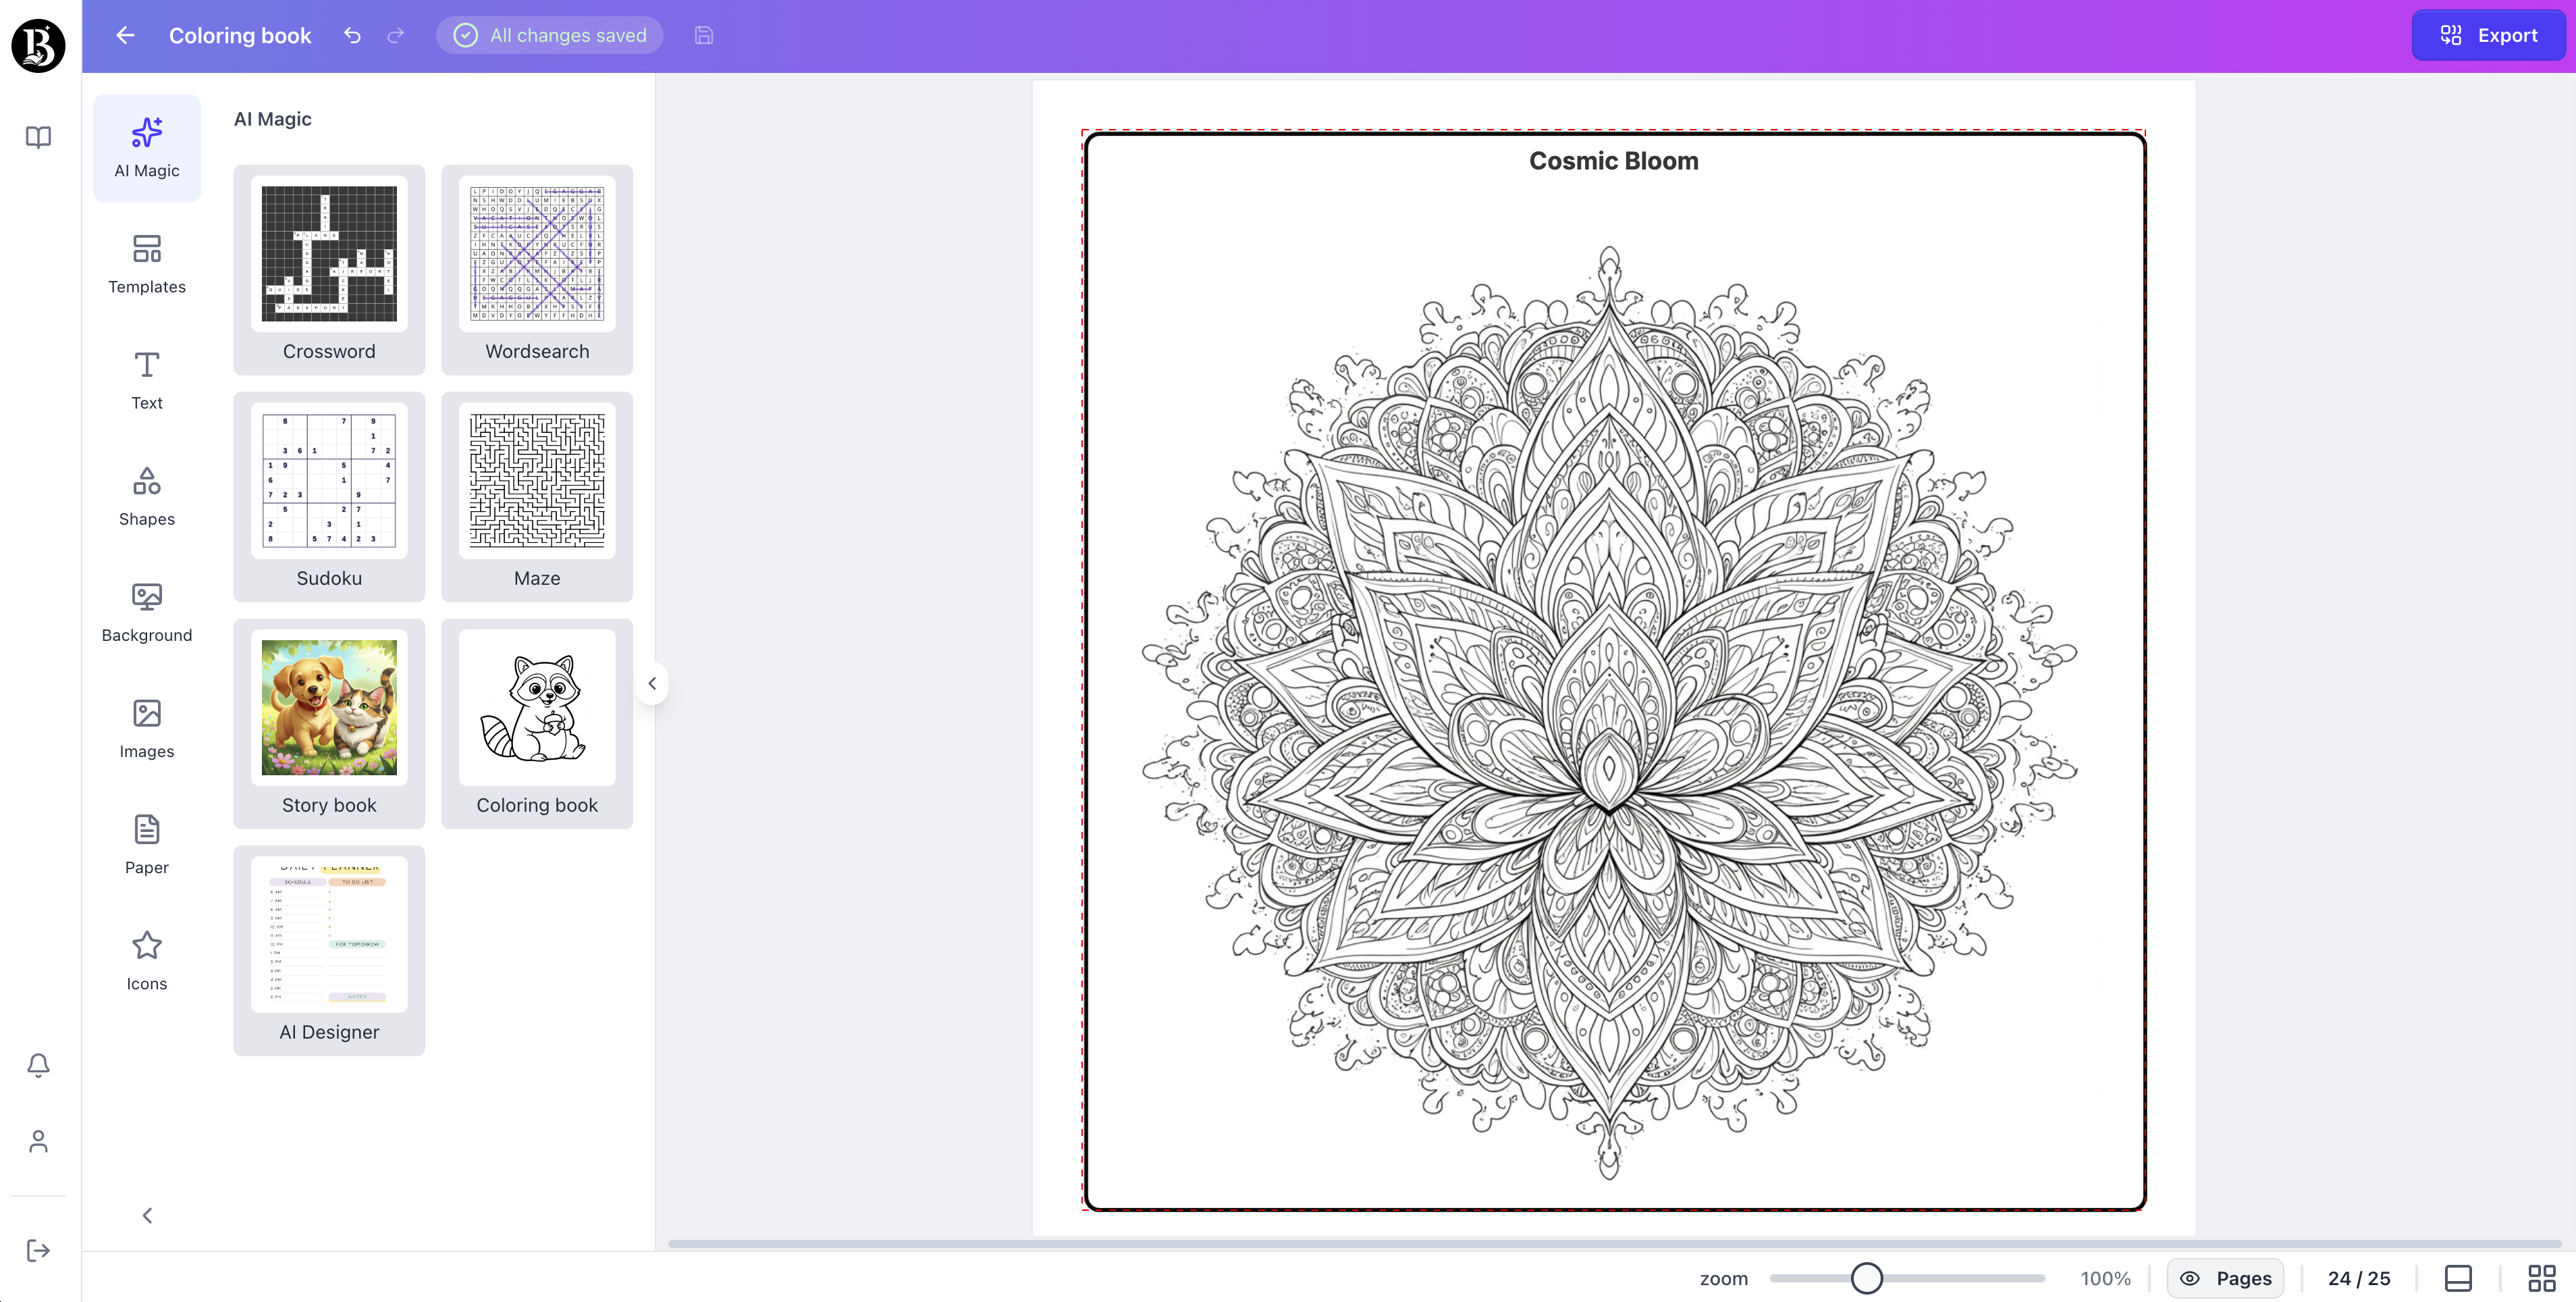Click the redo arrow icon
Screen dimensions: 2576x1302
396,36
